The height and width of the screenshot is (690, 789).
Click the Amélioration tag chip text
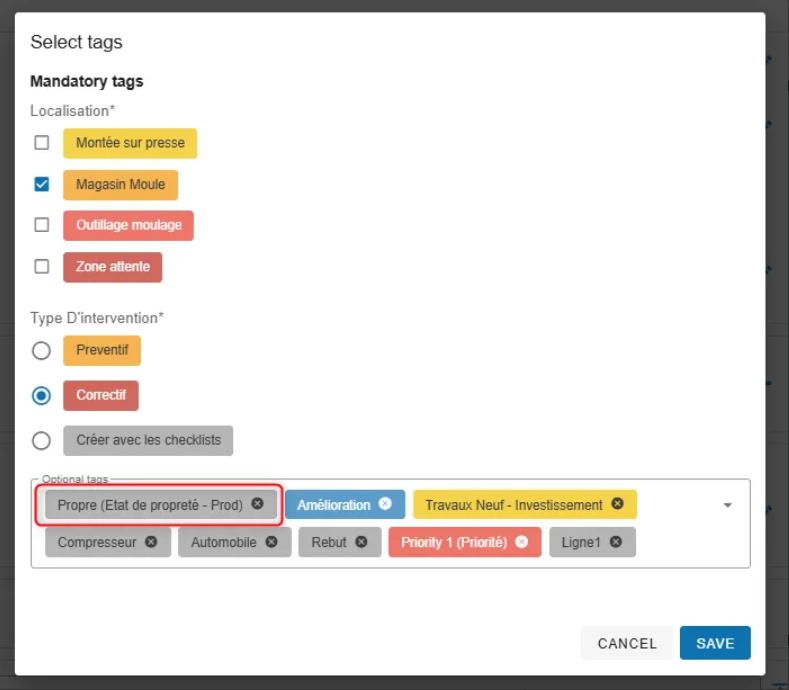tap(334, 505)
